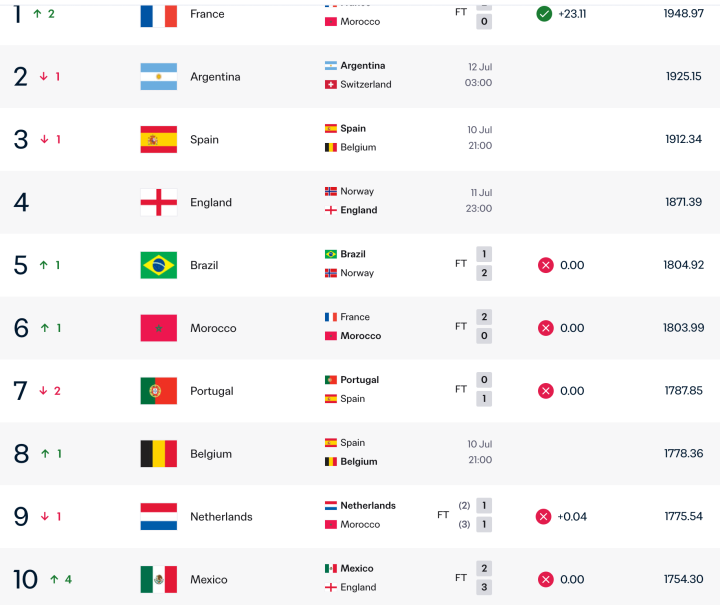Click the Mexico flag in rank 10
Image resolution: width=720 pixels, height=605 pixels.
click(158, 580)
